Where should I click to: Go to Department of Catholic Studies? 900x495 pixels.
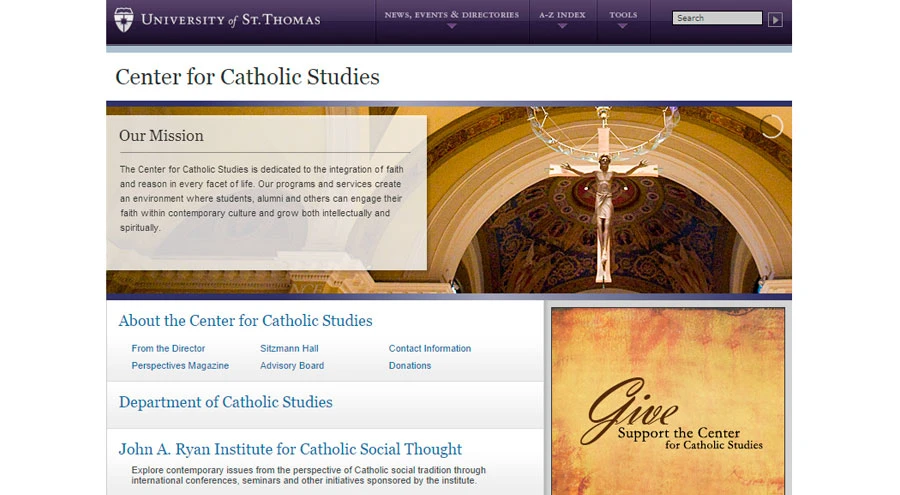pos(225,402)
